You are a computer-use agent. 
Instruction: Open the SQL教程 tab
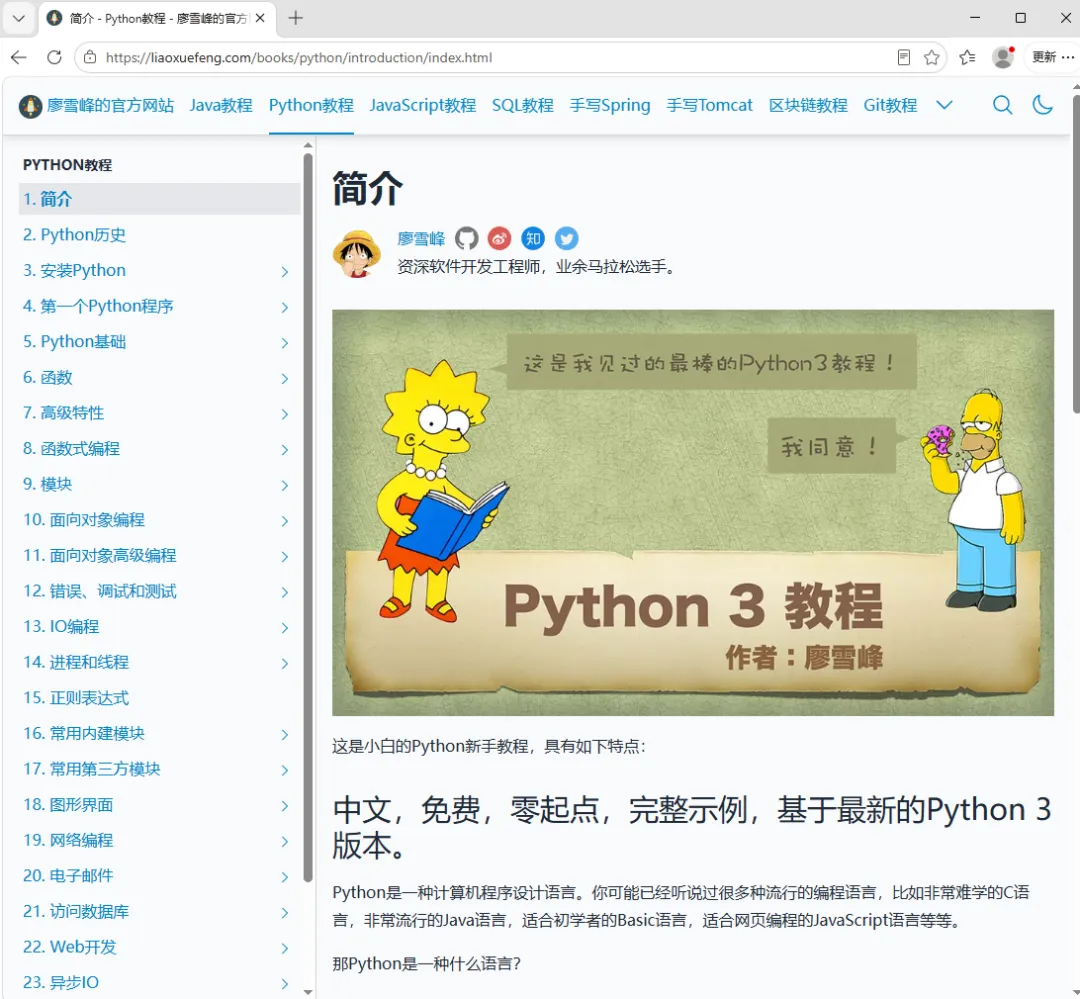click(523, 105)
